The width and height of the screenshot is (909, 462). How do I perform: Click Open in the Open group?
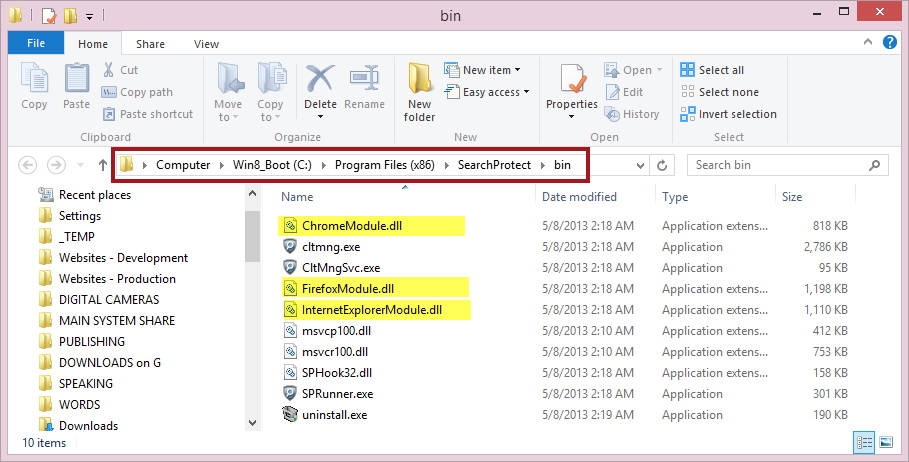tap(633, 70)
